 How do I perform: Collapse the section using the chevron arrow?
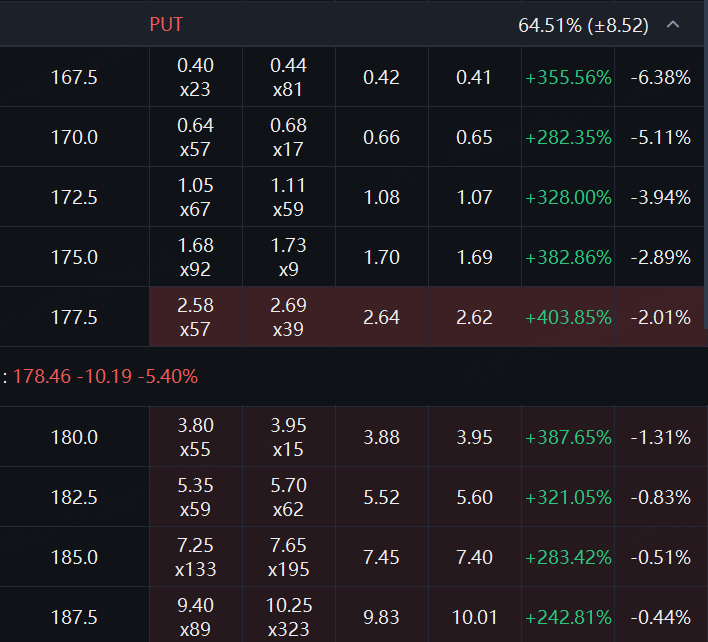coord(673,24)
